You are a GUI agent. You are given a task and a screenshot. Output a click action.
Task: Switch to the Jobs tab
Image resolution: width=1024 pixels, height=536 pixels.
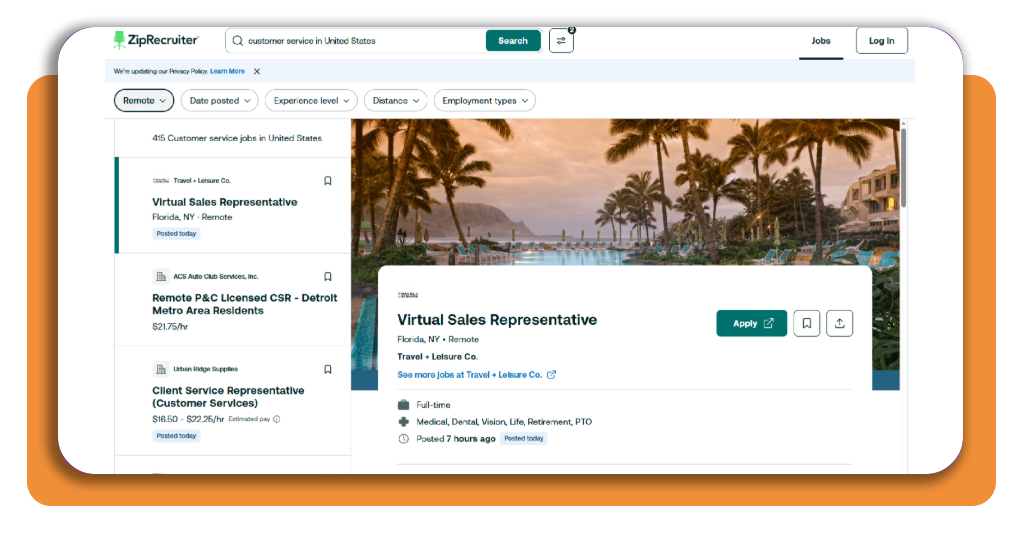(x=821, y=40)
